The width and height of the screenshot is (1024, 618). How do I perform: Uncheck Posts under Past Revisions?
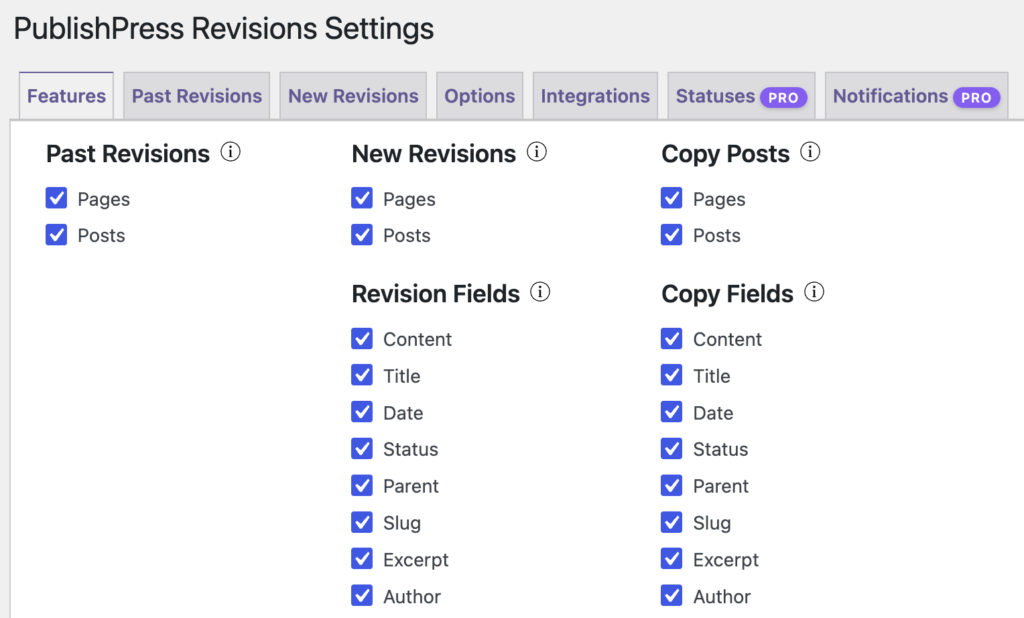(x=56, y=235)
